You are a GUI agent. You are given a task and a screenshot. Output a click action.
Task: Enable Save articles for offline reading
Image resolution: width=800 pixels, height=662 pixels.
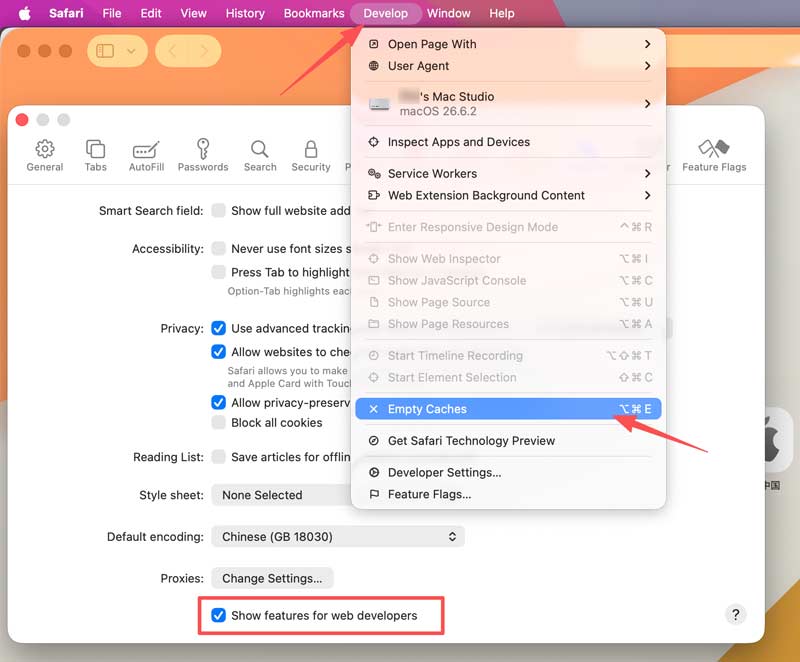[218, 456]
